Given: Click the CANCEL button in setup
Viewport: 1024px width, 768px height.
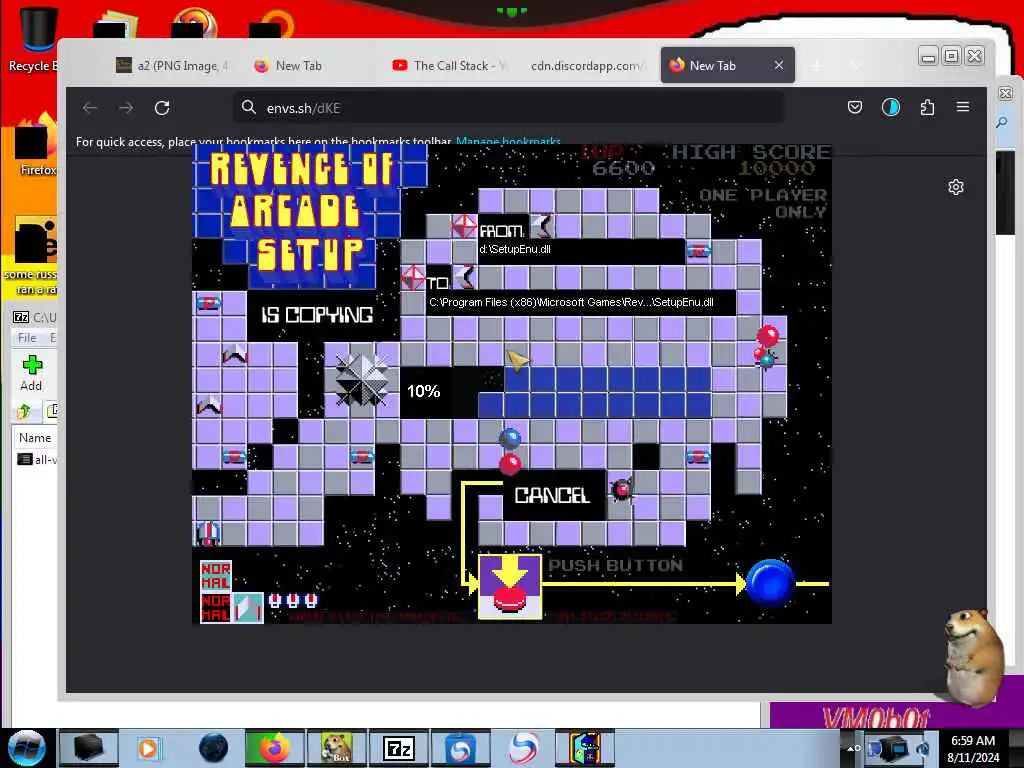Looking at the screenshot, I should click(552, 496).
